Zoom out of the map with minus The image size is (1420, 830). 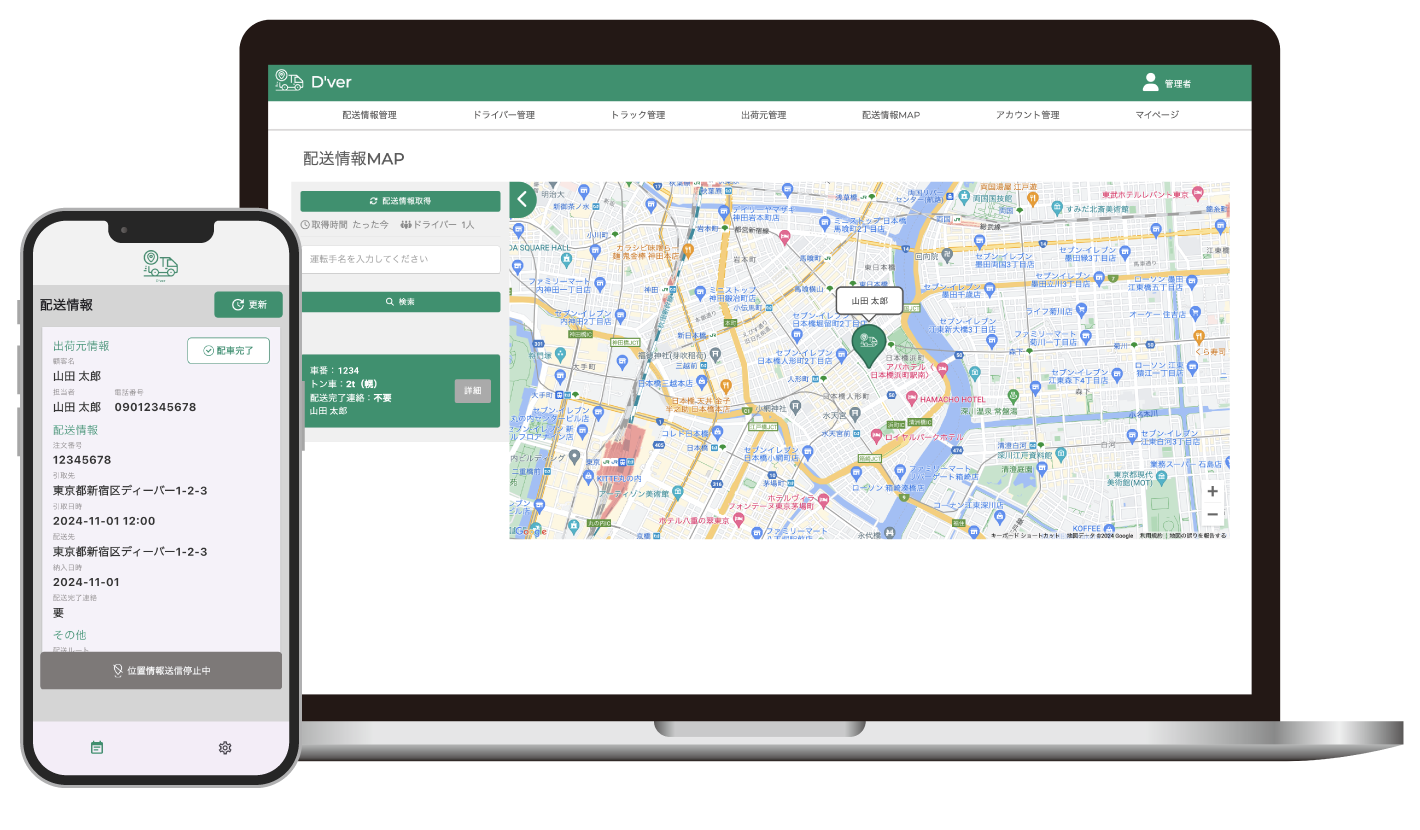coord(1212,515)
